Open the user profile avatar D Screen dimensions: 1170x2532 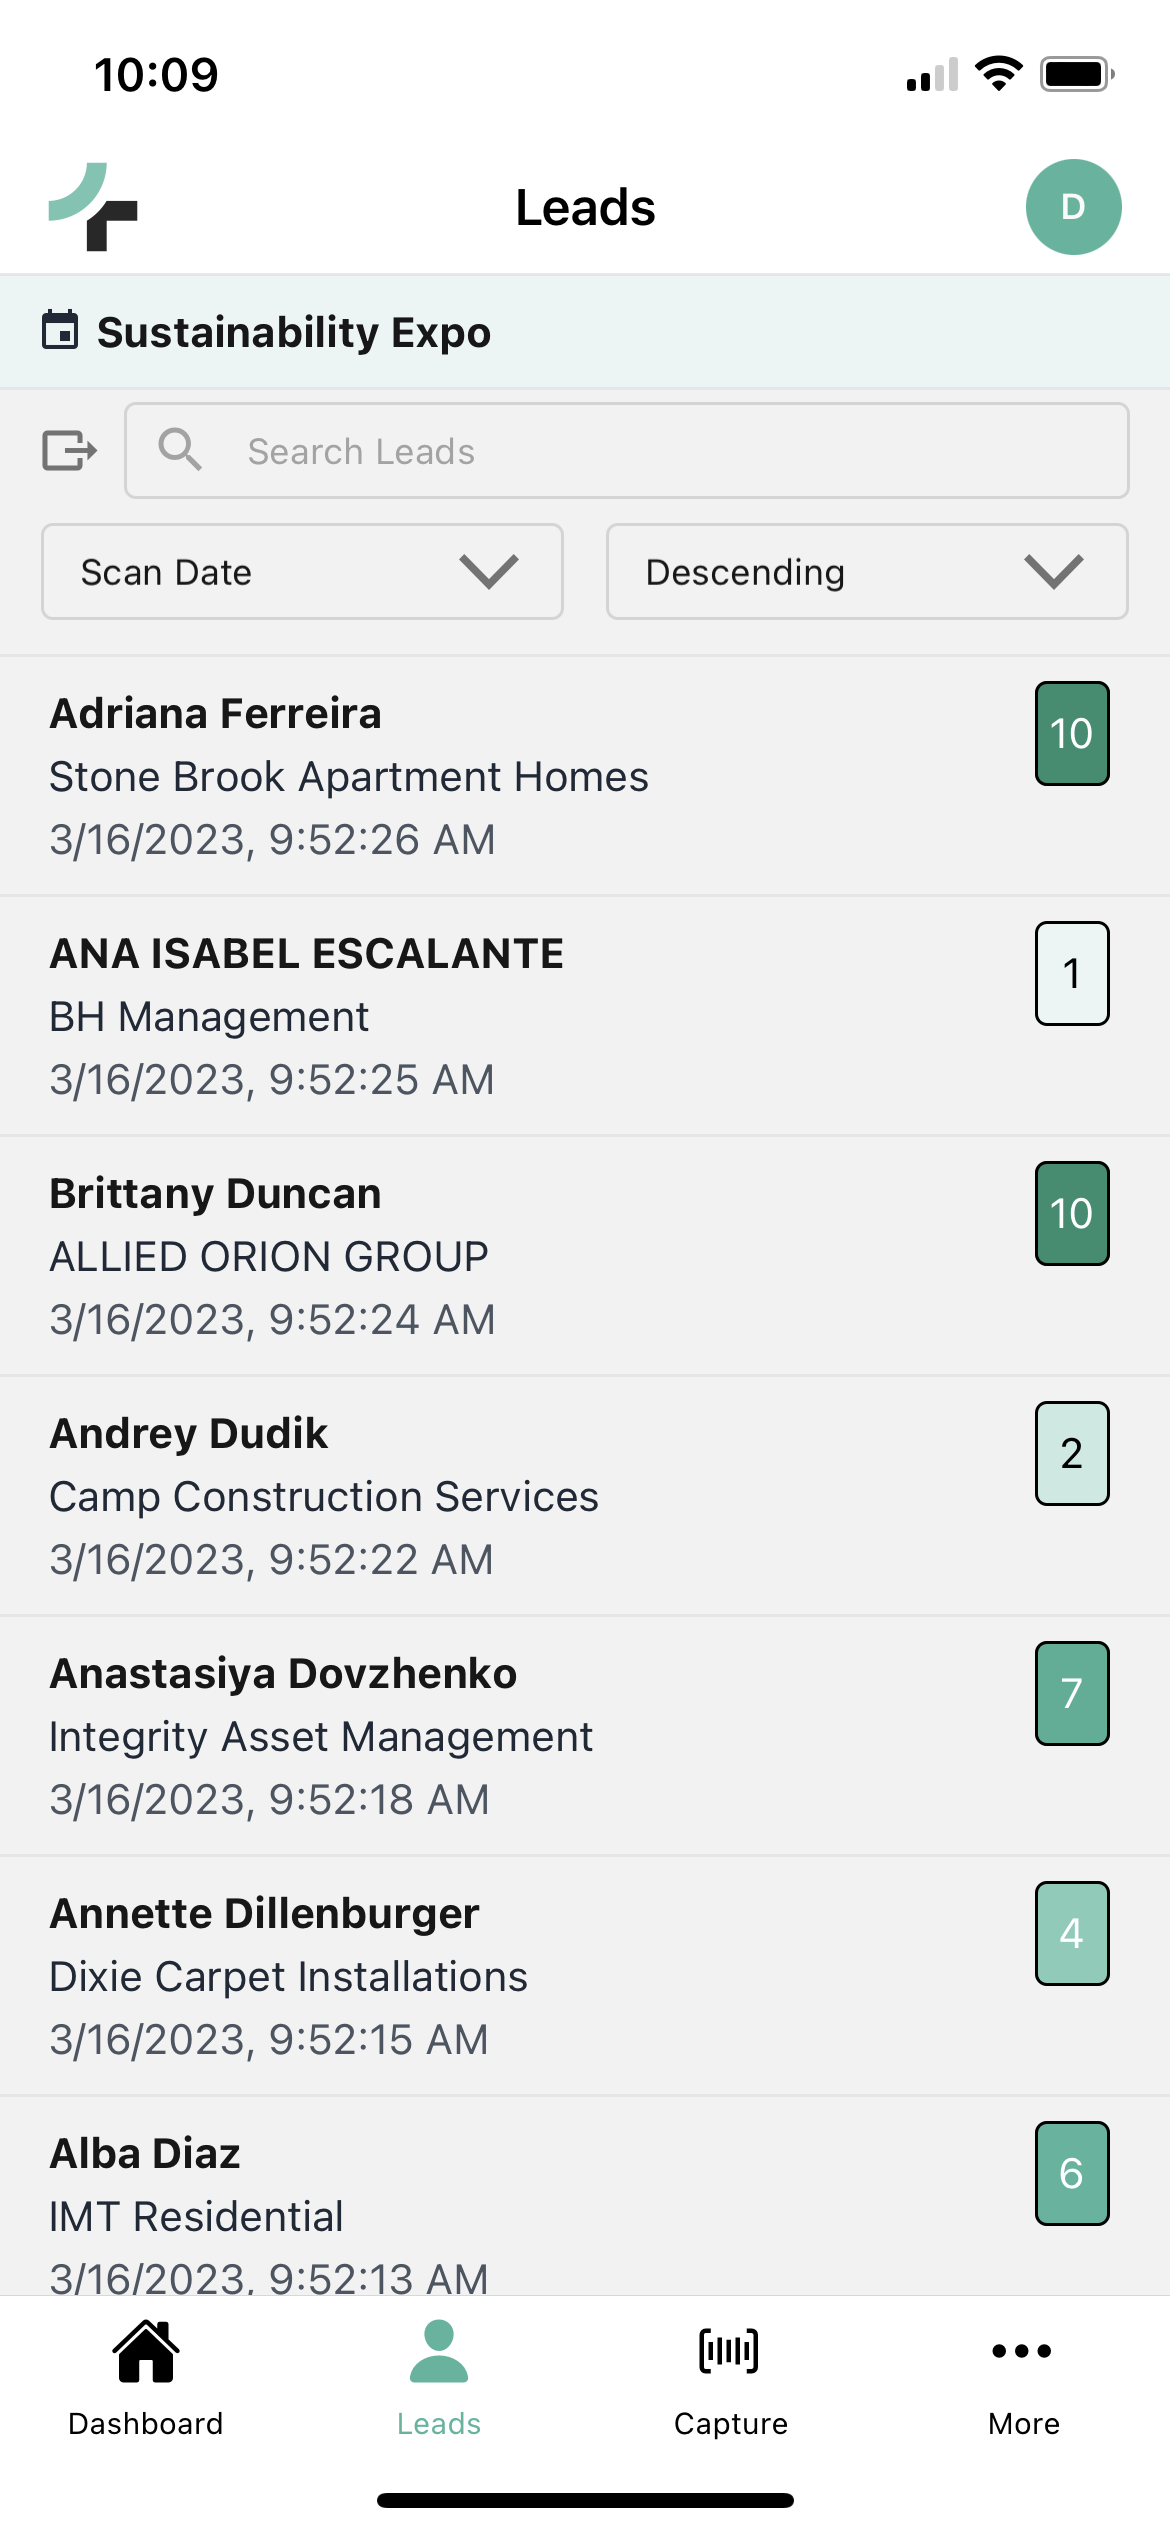(x=1073, y=207)
